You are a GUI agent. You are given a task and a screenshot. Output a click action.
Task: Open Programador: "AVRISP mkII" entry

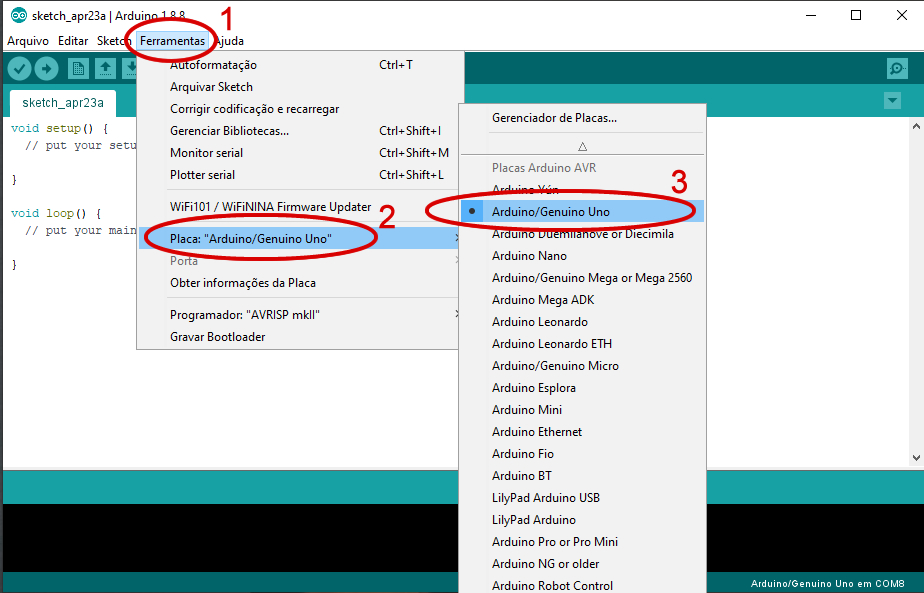(300, 315)
